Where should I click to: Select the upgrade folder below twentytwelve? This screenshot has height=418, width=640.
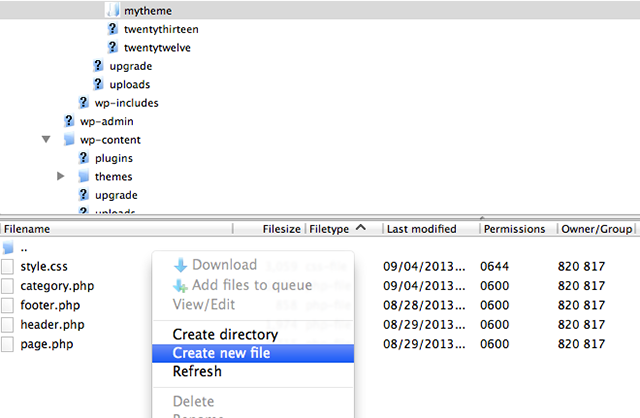(x=131, y=66)
